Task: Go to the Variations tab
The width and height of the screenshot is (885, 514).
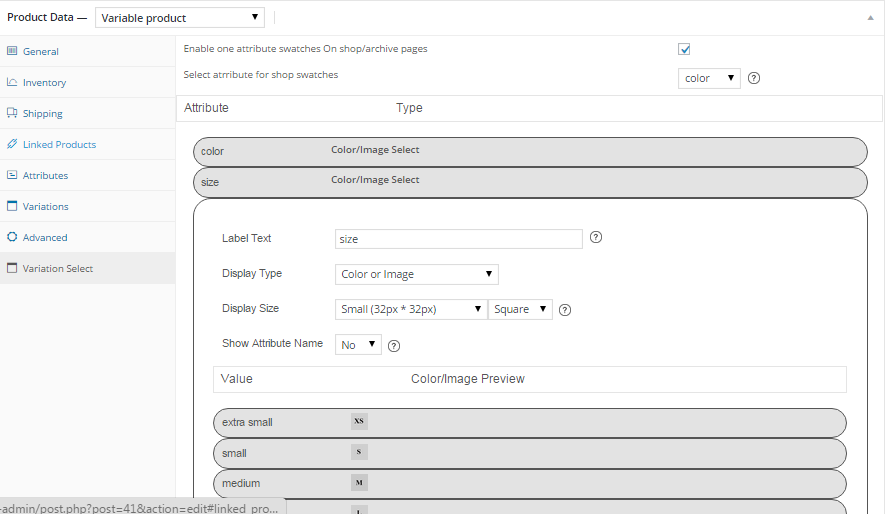Action: point(46,207)
